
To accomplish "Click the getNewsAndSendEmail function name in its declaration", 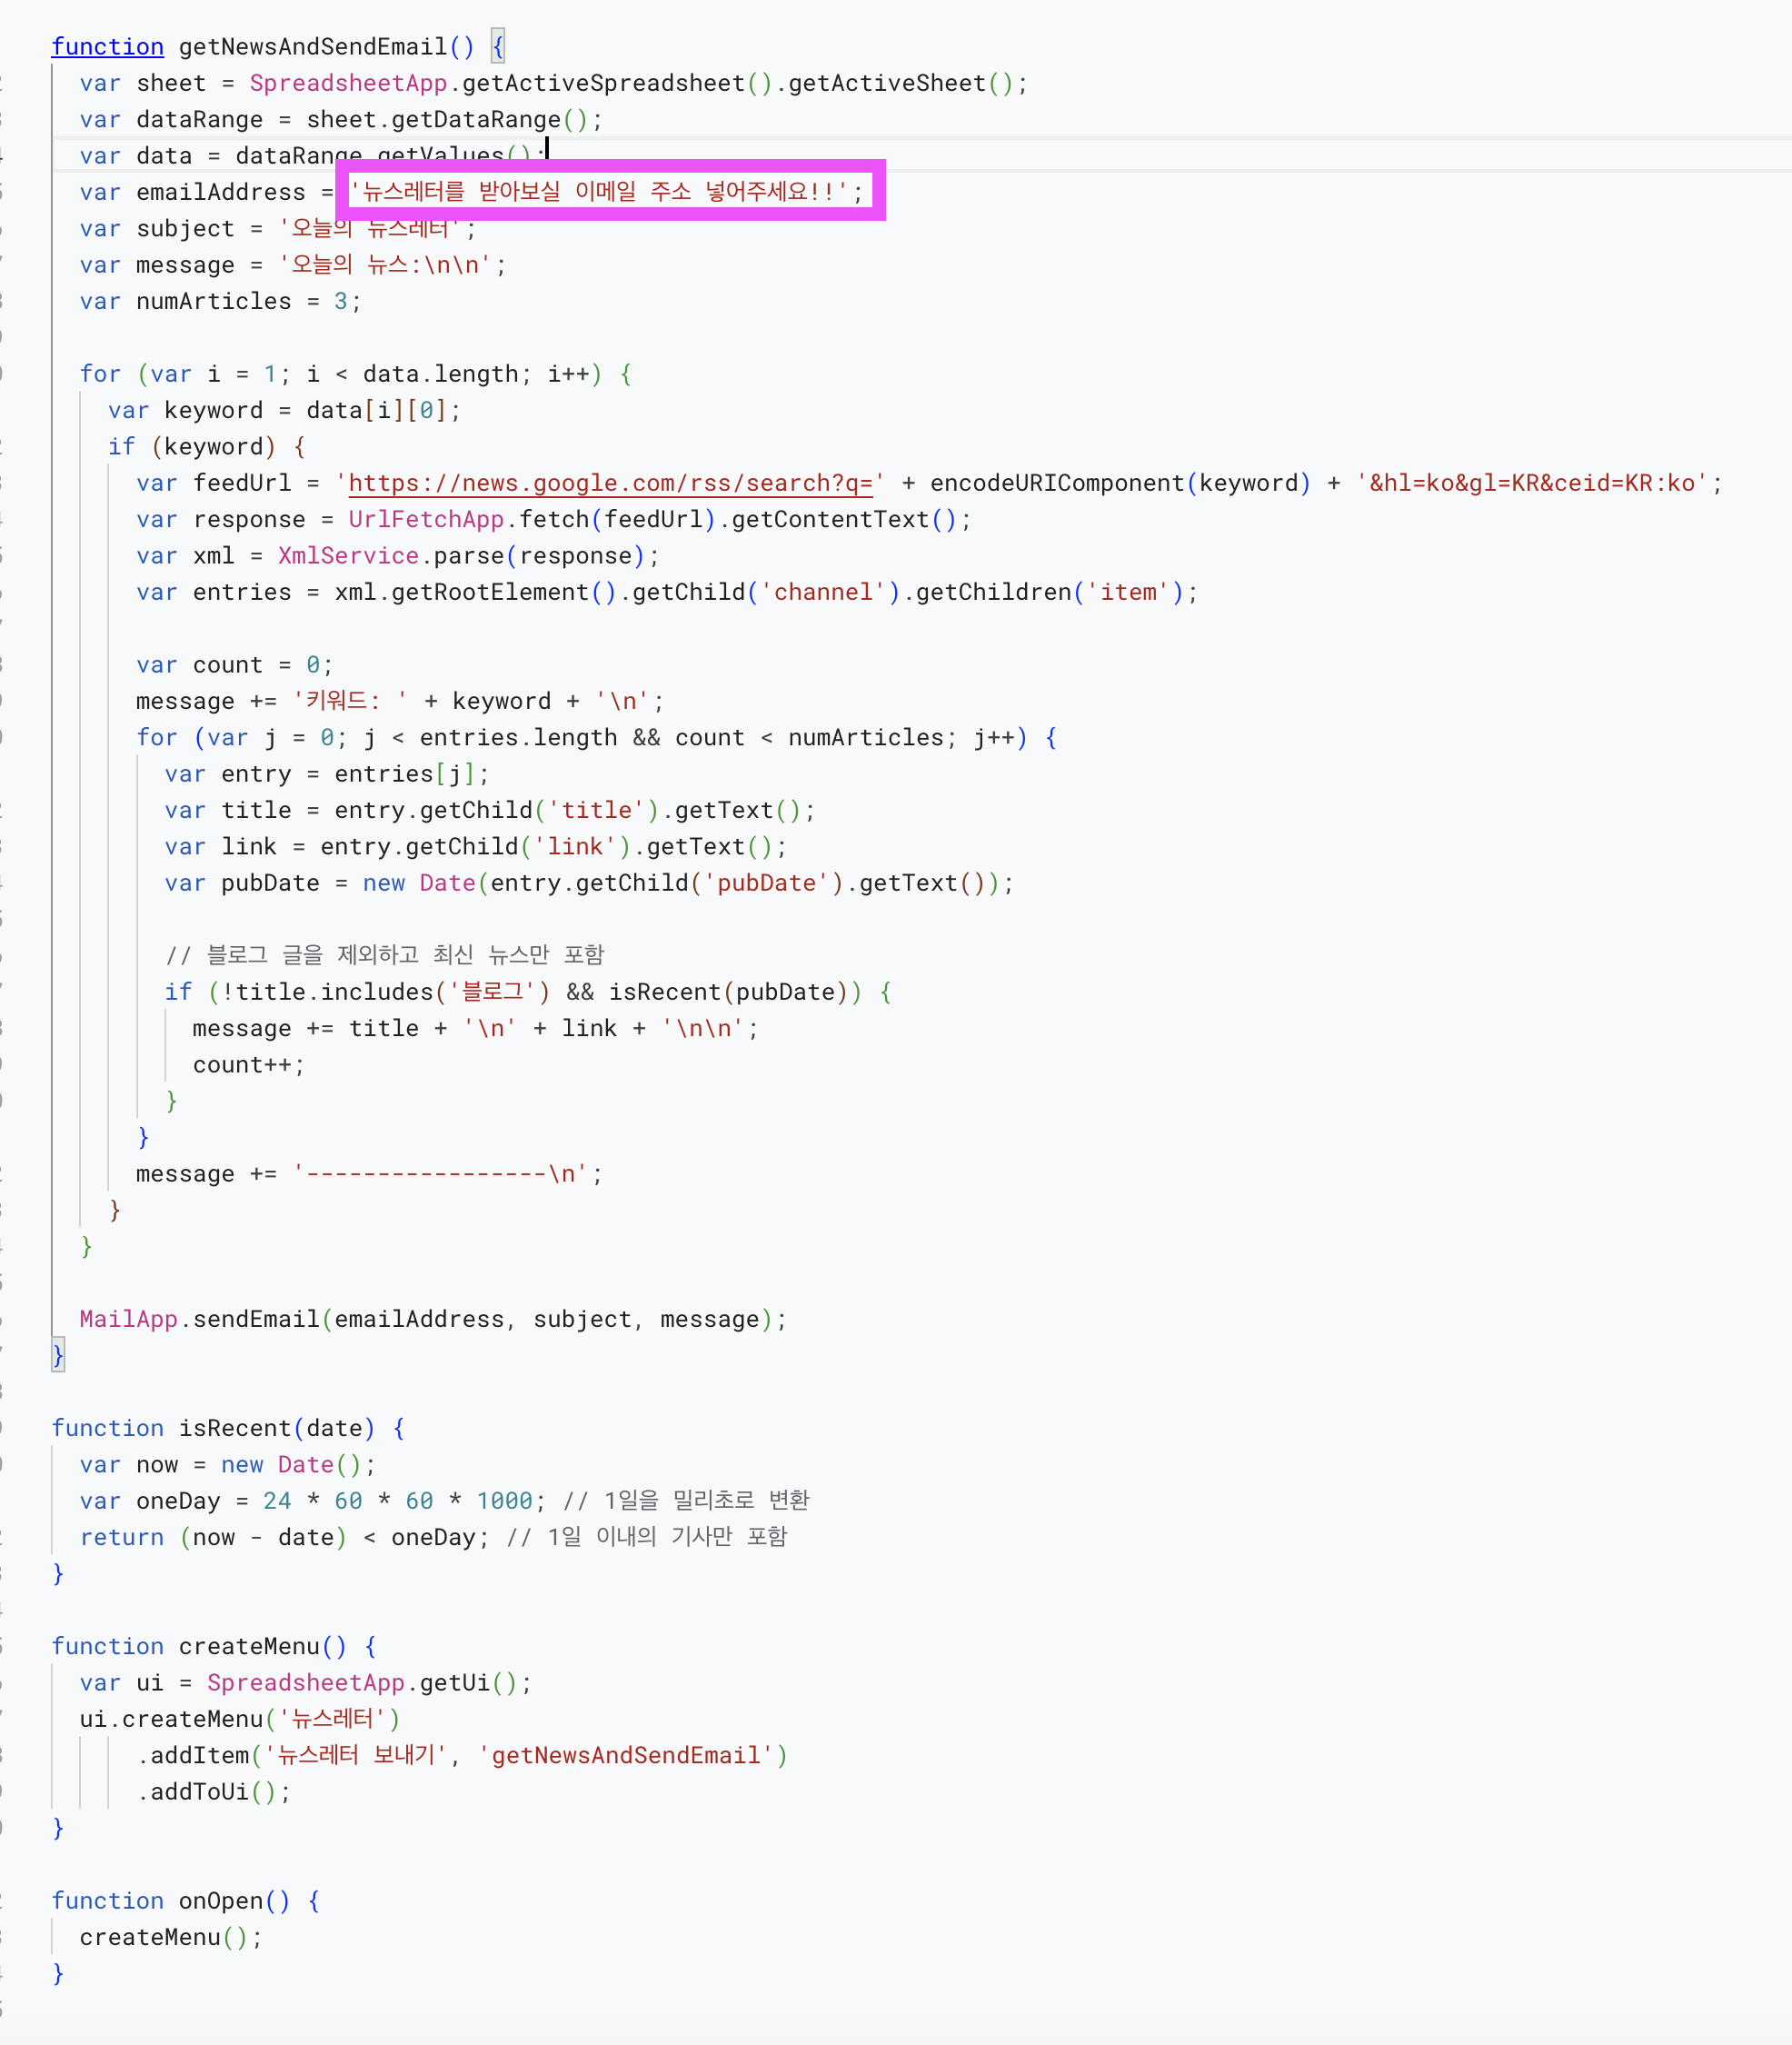I will tap(312, 47).
